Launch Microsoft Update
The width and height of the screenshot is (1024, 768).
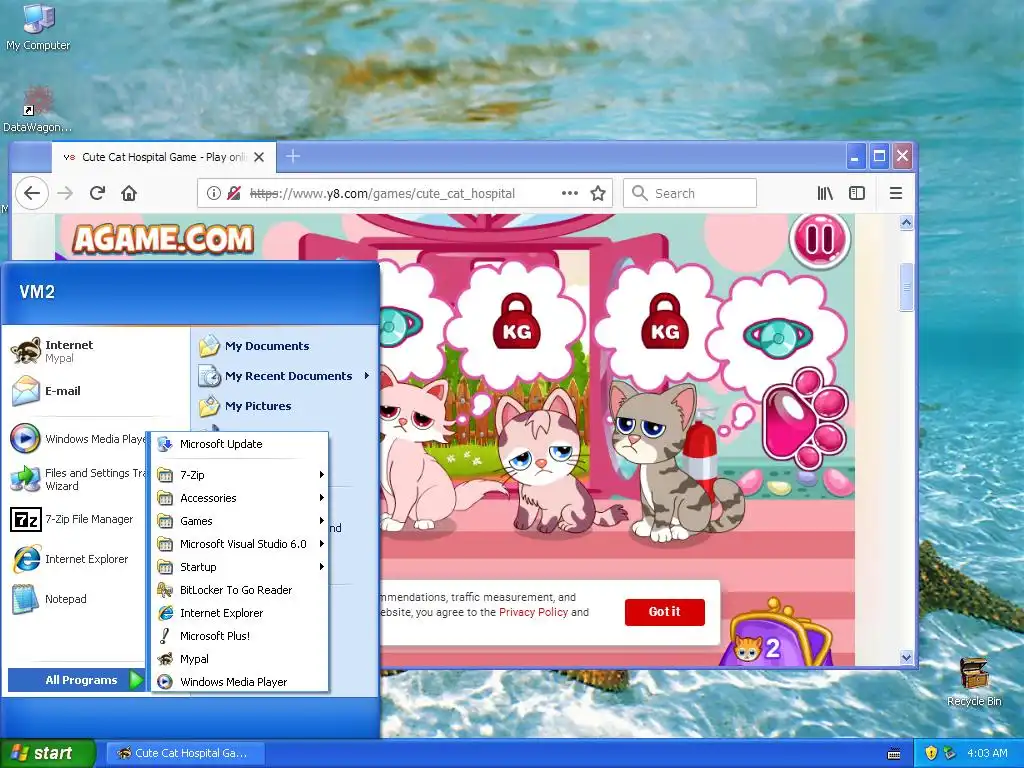(240, 444)
